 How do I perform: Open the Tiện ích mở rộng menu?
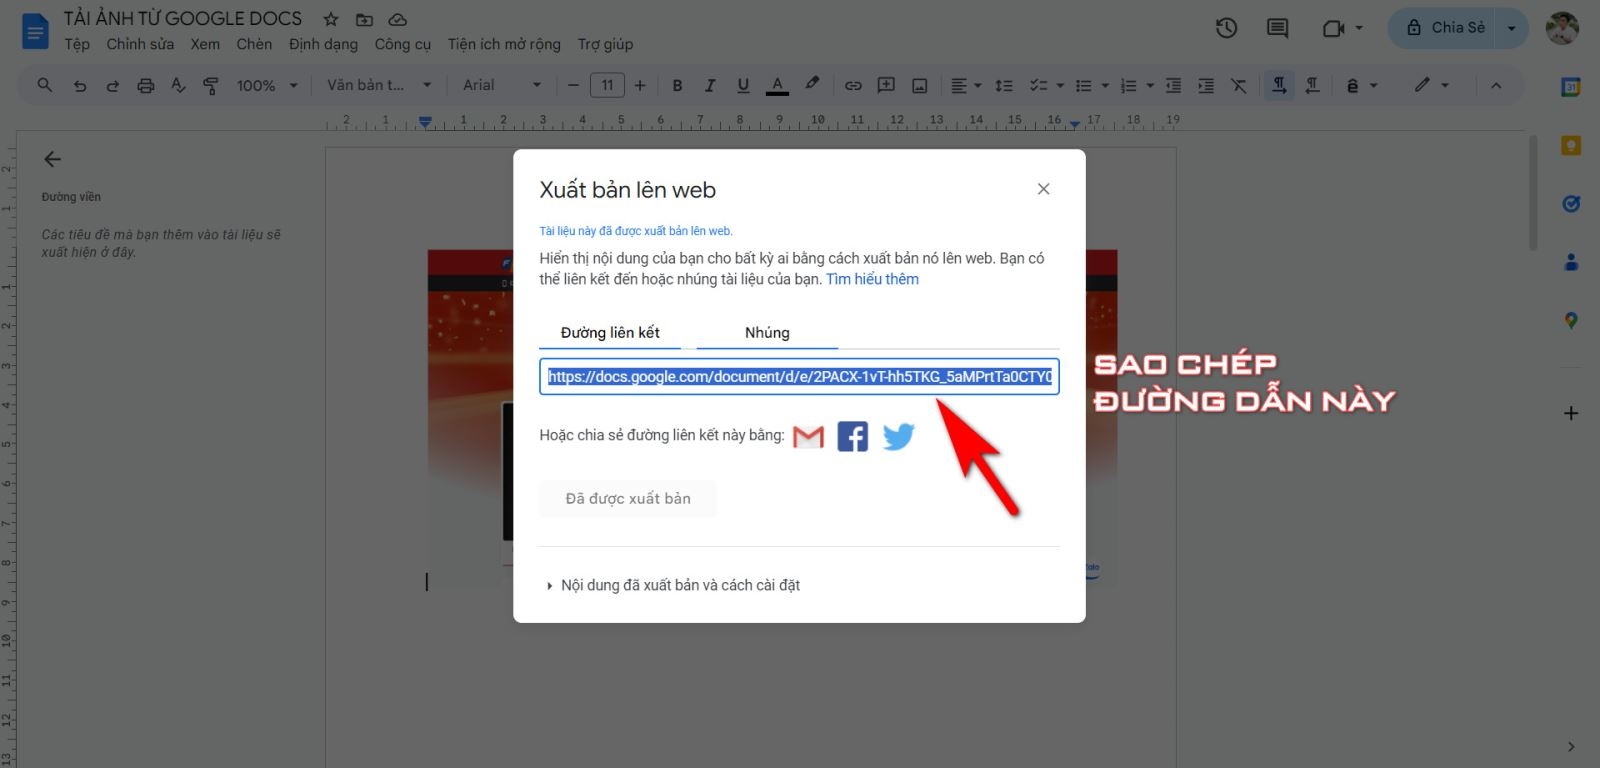click(x=504, y=44)
